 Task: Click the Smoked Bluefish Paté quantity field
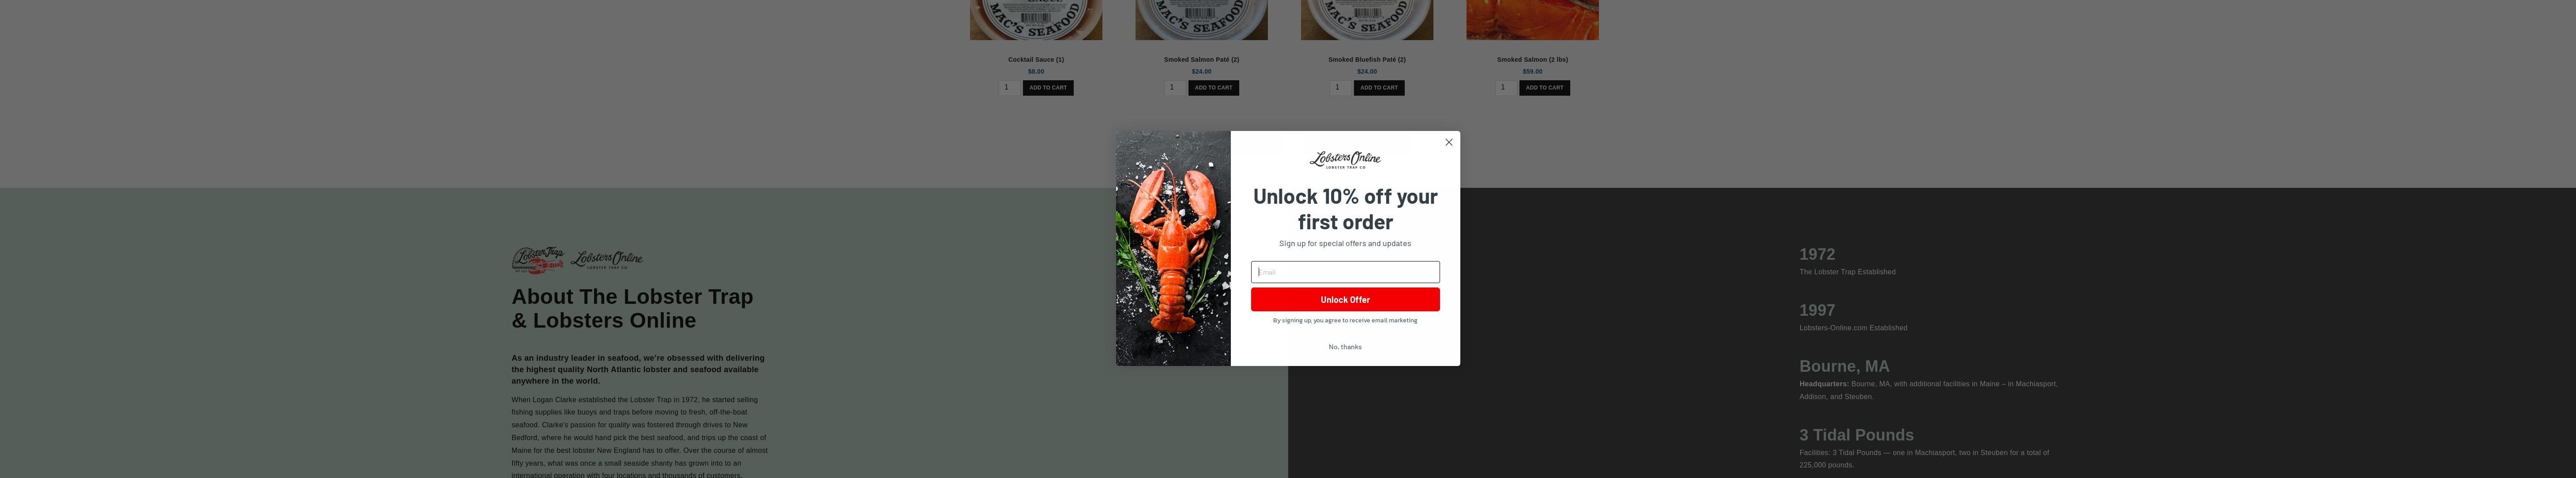tap(1339, 88)
